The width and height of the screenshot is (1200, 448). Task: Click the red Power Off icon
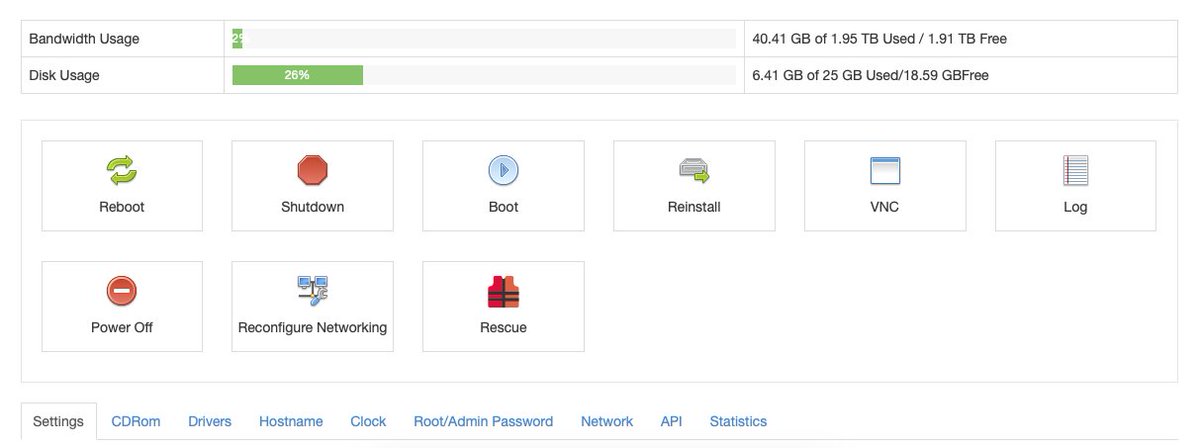122,292
